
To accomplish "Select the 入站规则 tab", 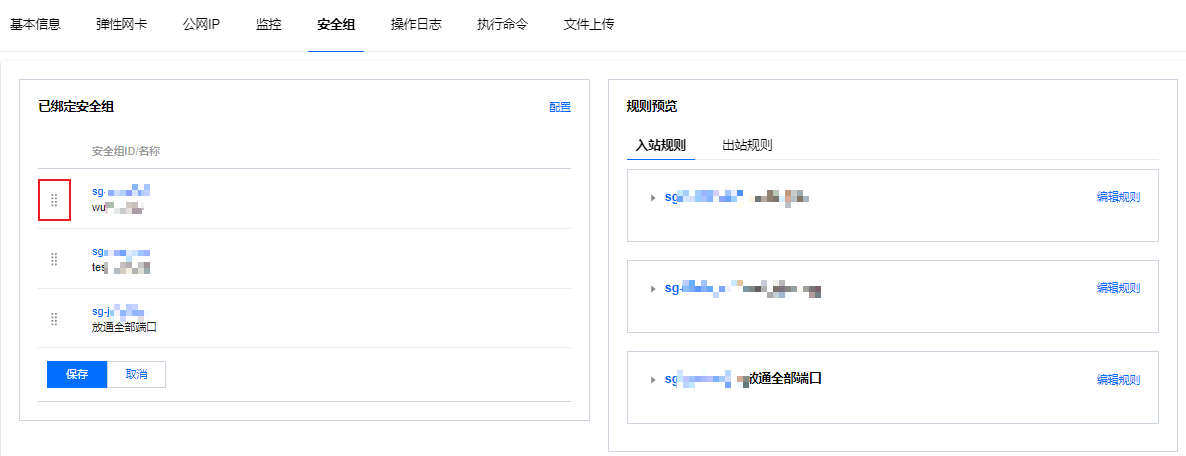I will pos(661,145).
